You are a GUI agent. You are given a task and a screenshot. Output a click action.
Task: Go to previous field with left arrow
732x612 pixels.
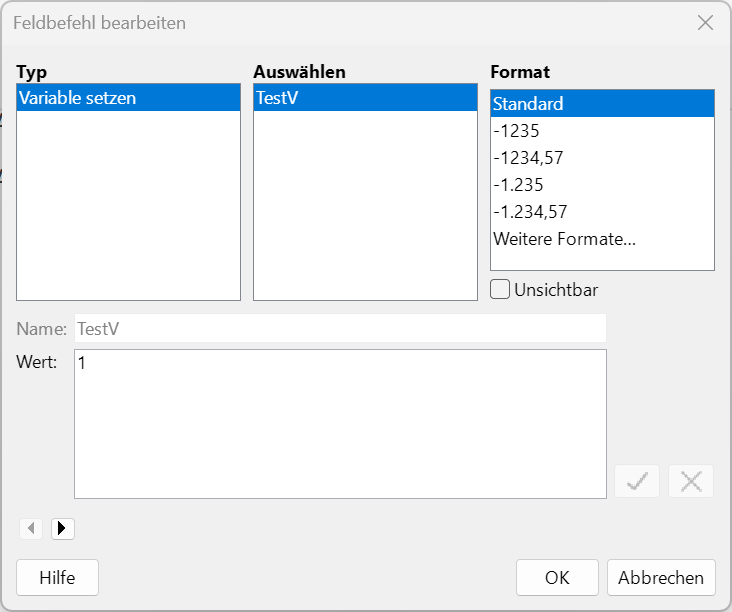tap(31, 528)
